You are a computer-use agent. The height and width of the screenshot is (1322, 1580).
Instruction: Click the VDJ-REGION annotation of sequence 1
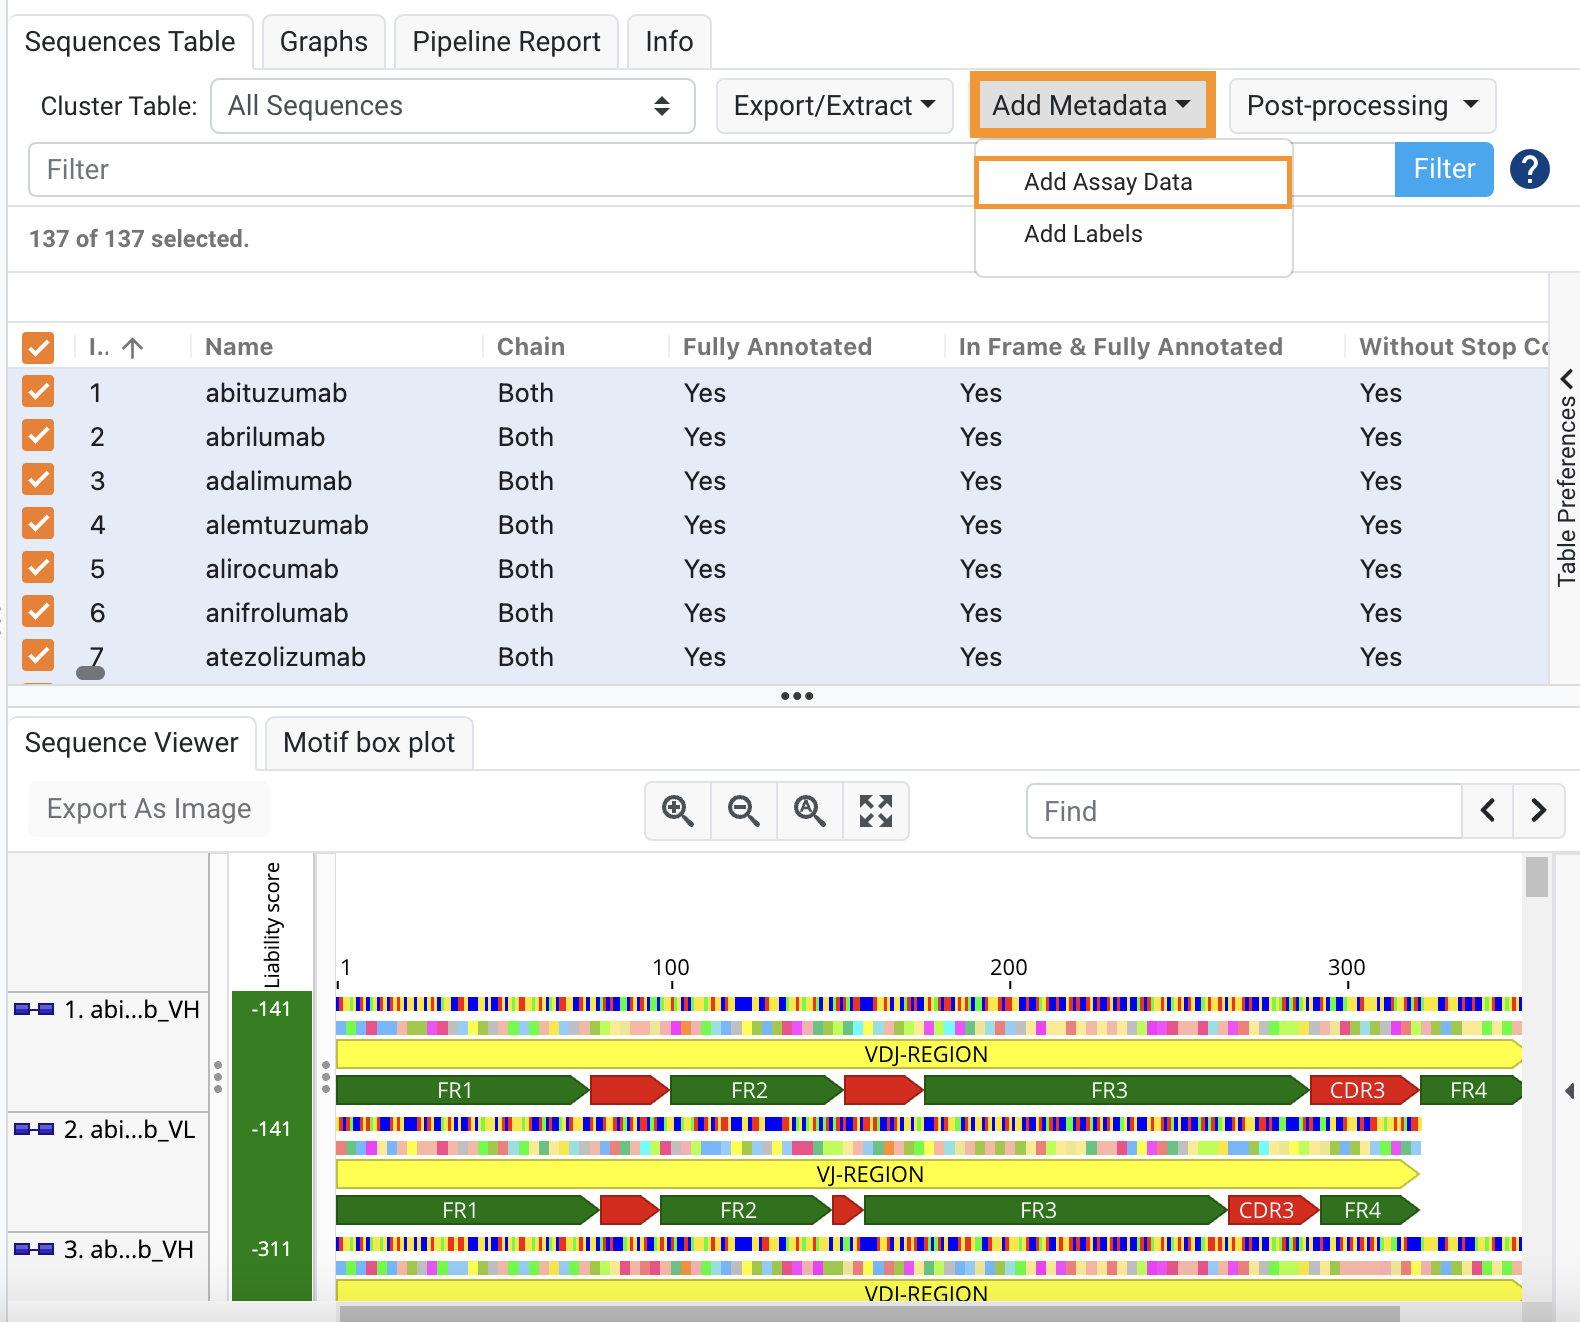(x=927, y=1054)
